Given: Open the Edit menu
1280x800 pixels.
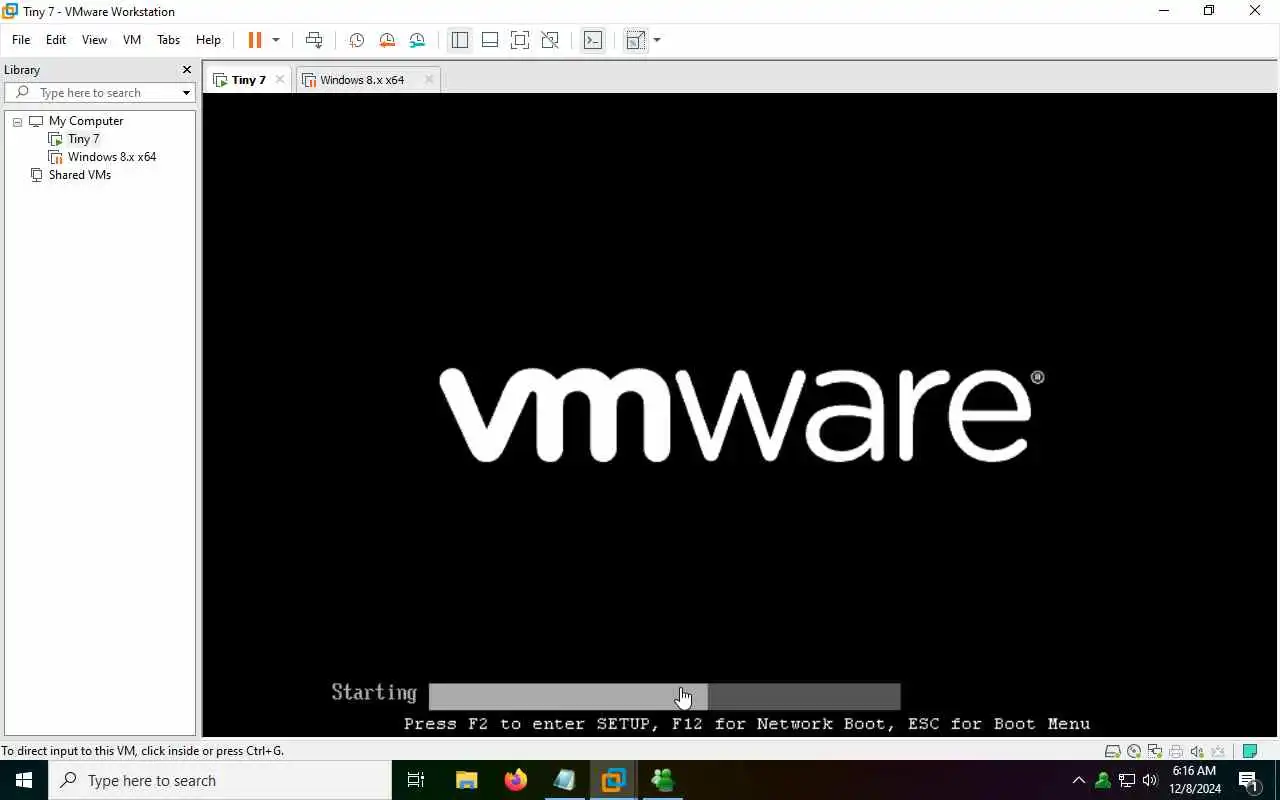Looking at the screenshot, I should [x=56, y=40].
